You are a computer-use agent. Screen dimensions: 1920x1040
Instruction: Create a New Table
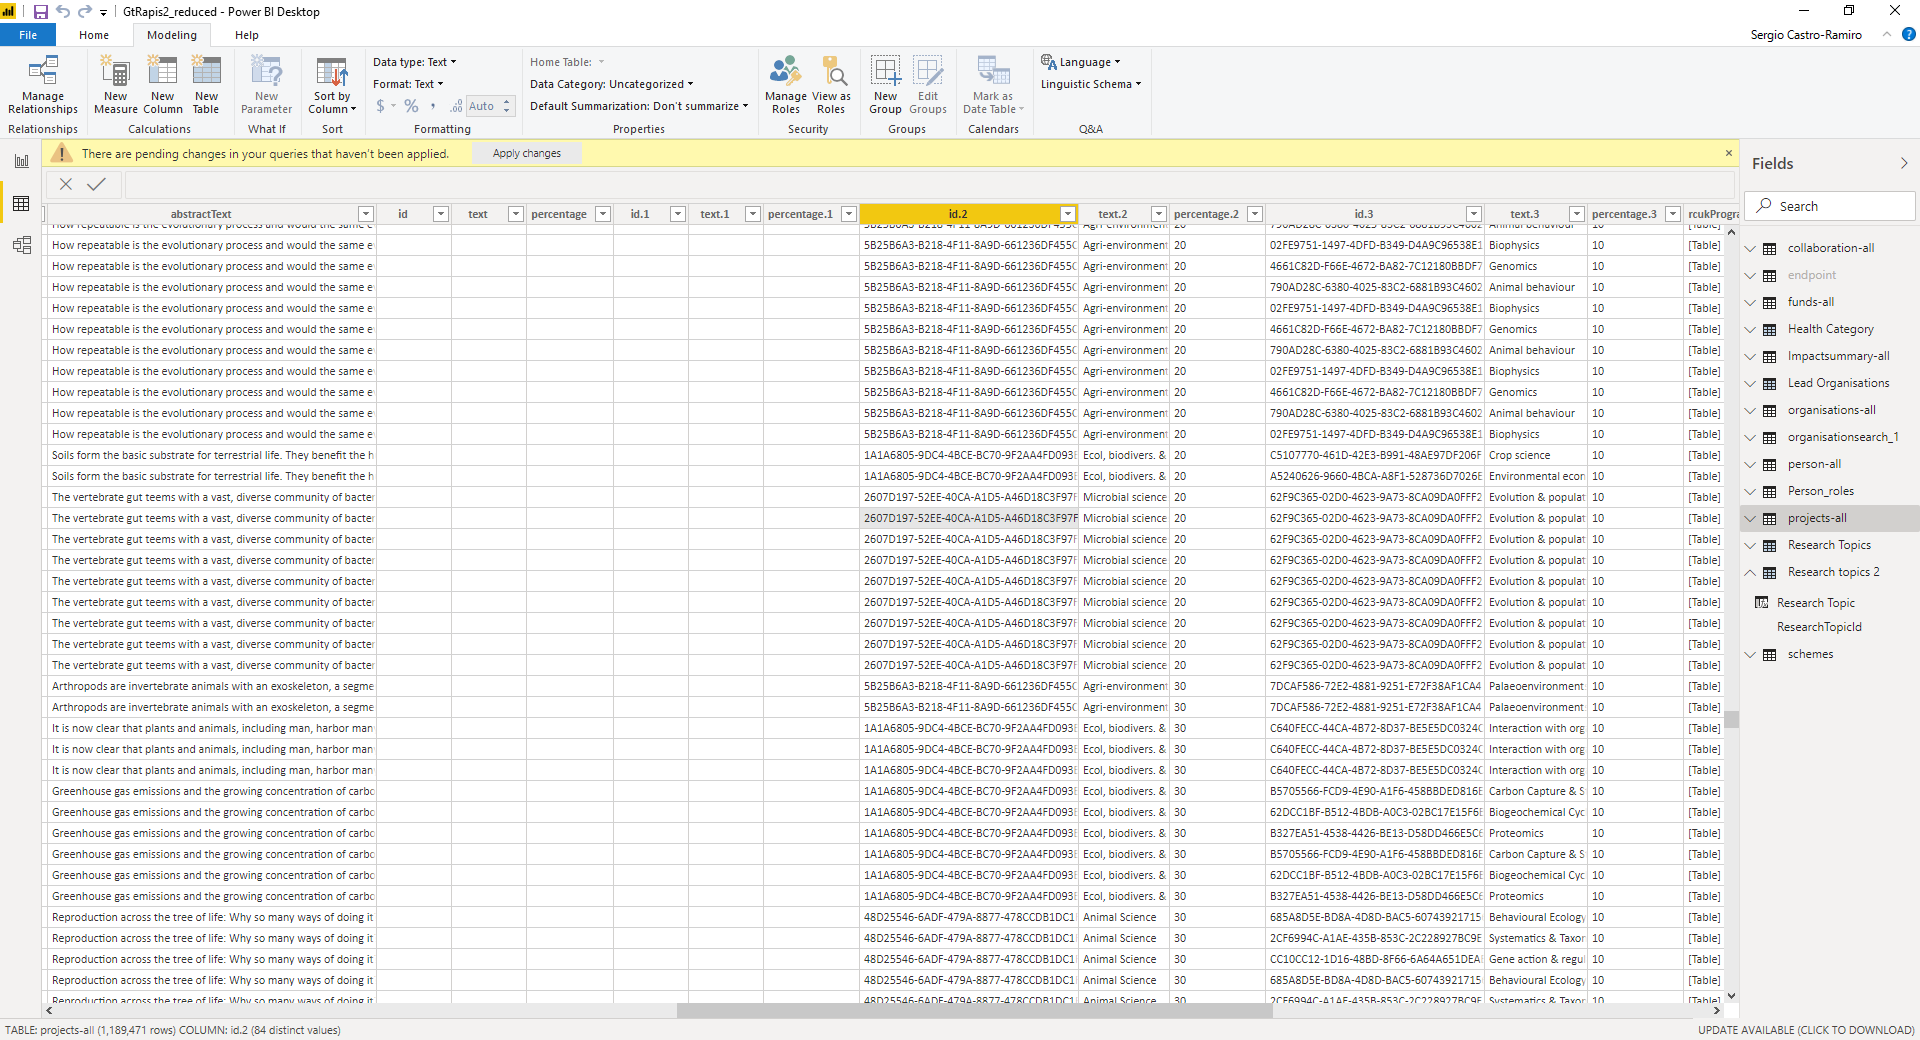(206, 85)
